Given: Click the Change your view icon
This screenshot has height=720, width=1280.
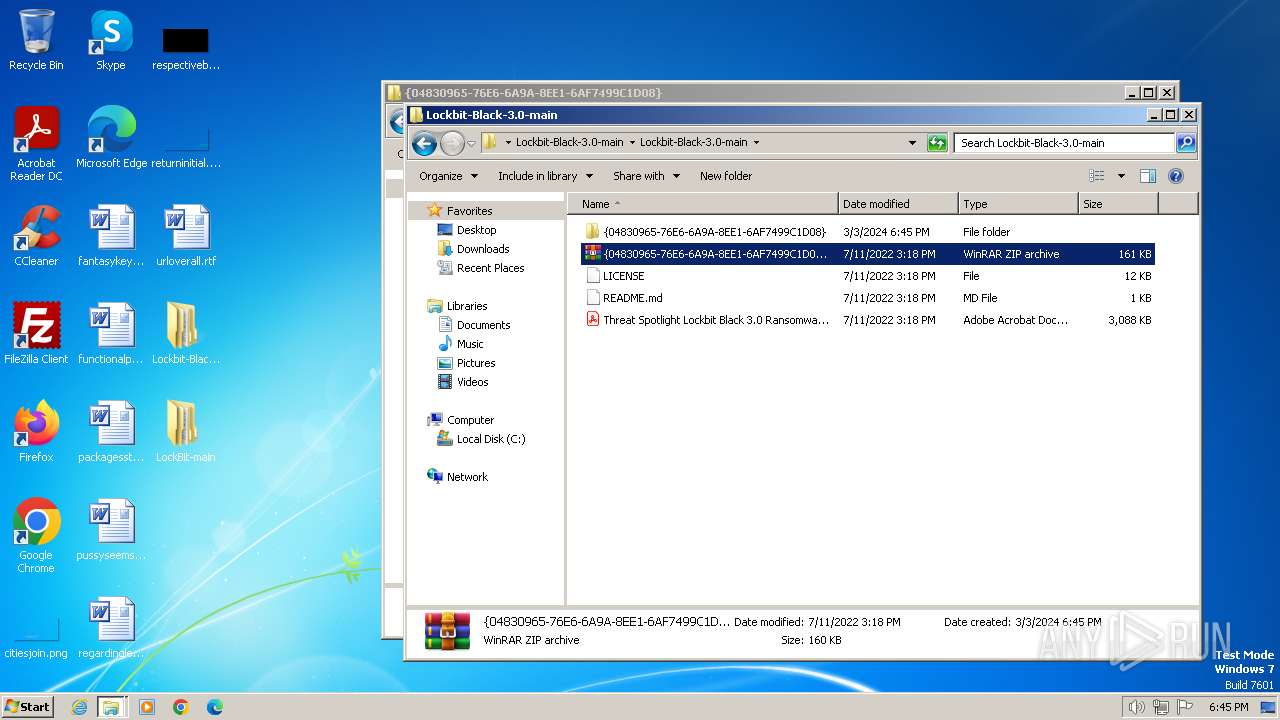Looking at the screenshot, I should tap(1097, 176).
